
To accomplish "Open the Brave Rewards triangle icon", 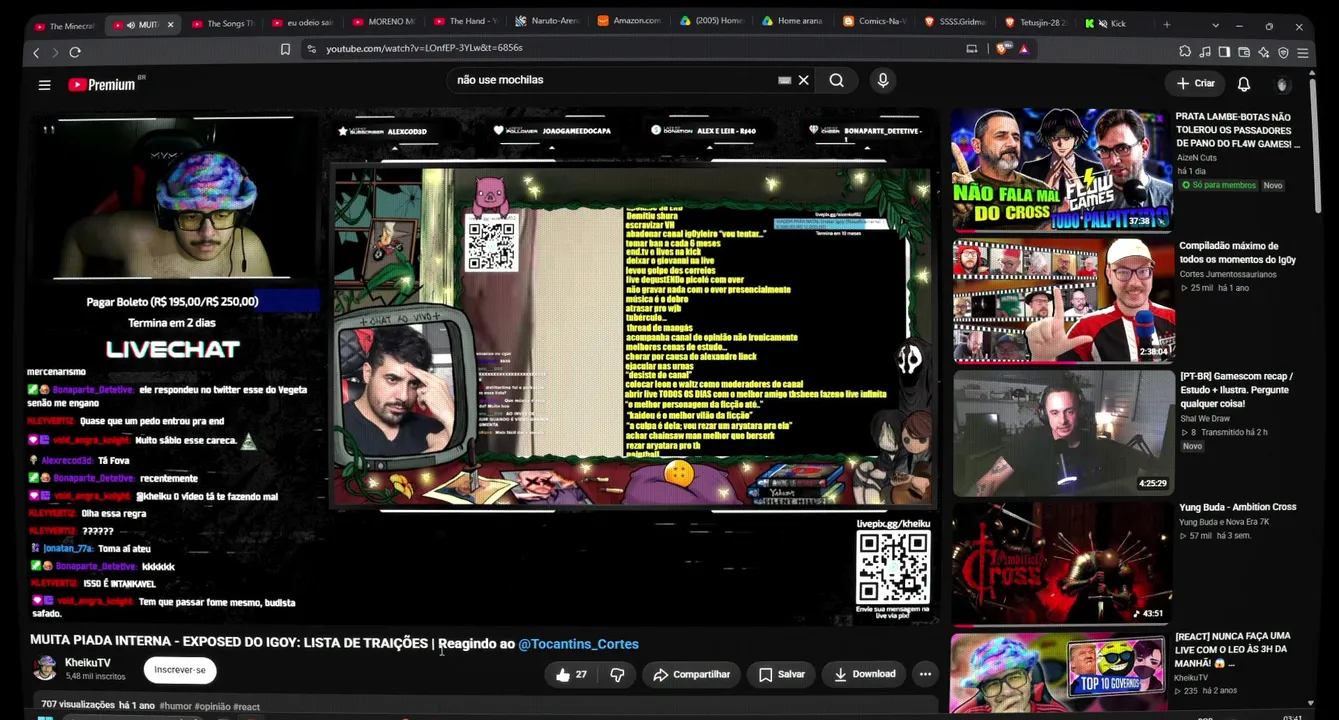I will [x=1024, y=48].
